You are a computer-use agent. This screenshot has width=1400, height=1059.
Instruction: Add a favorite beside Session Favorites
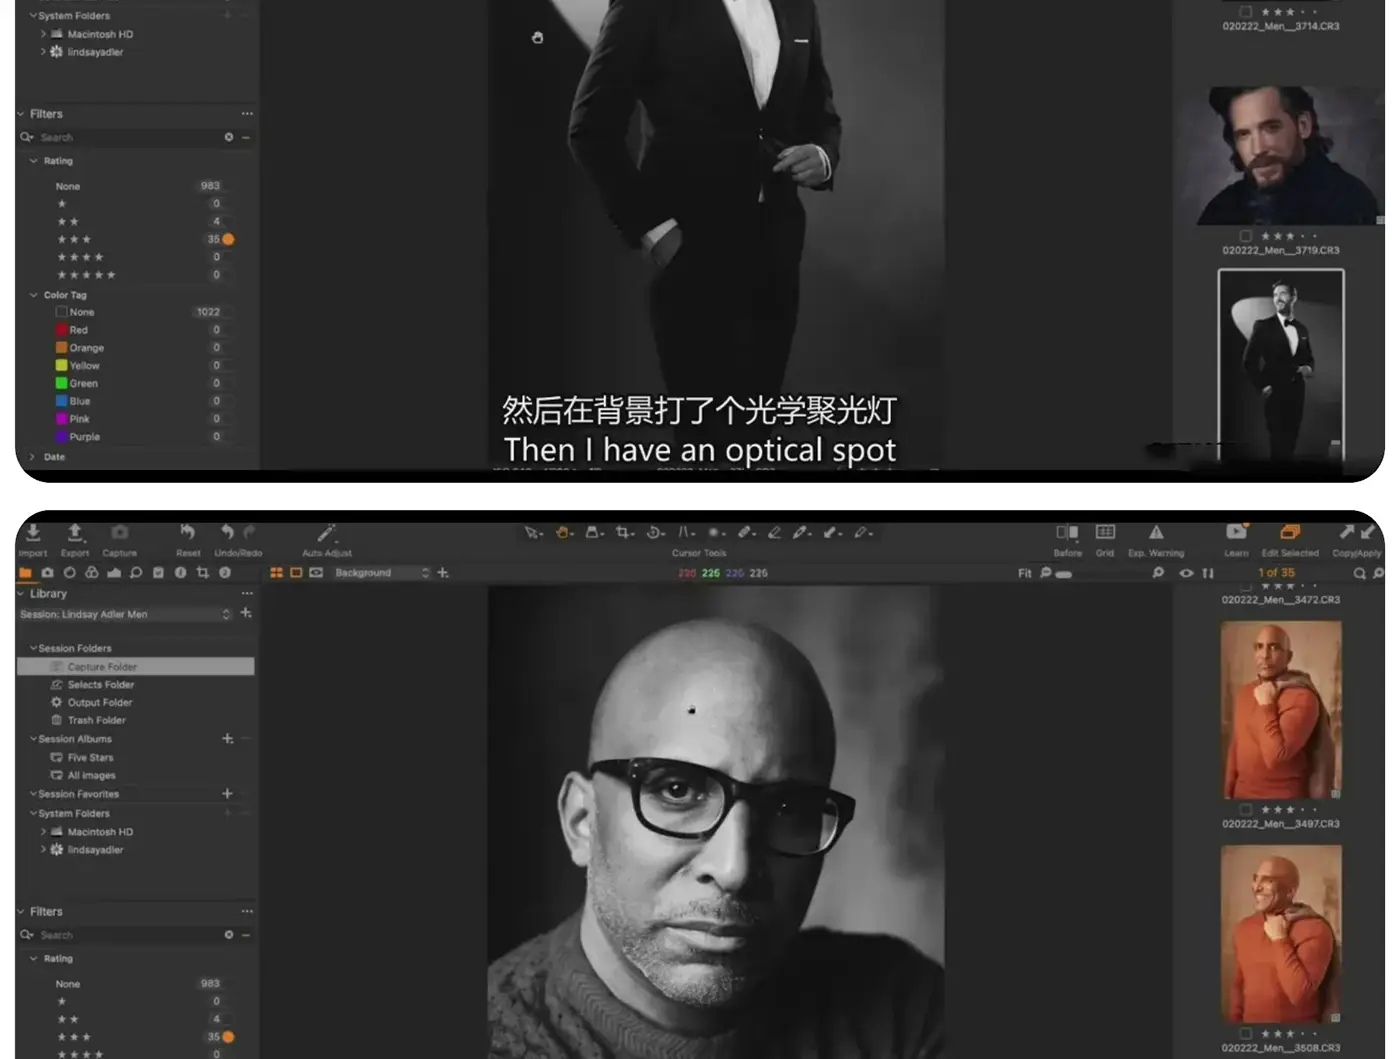(x=227, y=794)
